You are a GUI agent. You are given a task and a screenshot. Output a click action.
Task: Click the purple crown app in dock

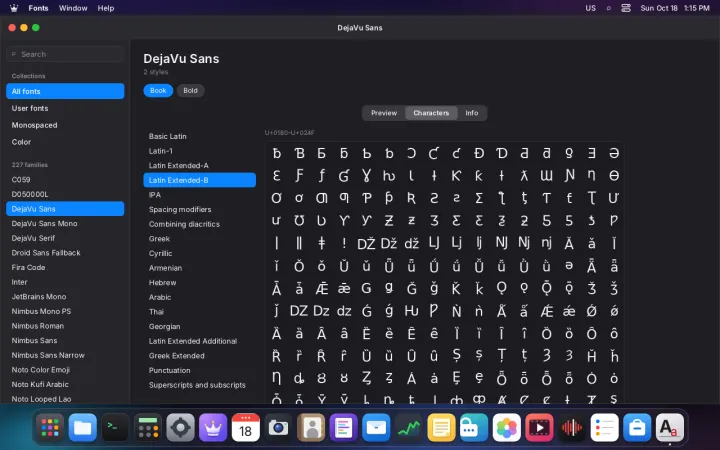[x=213, y=428]
